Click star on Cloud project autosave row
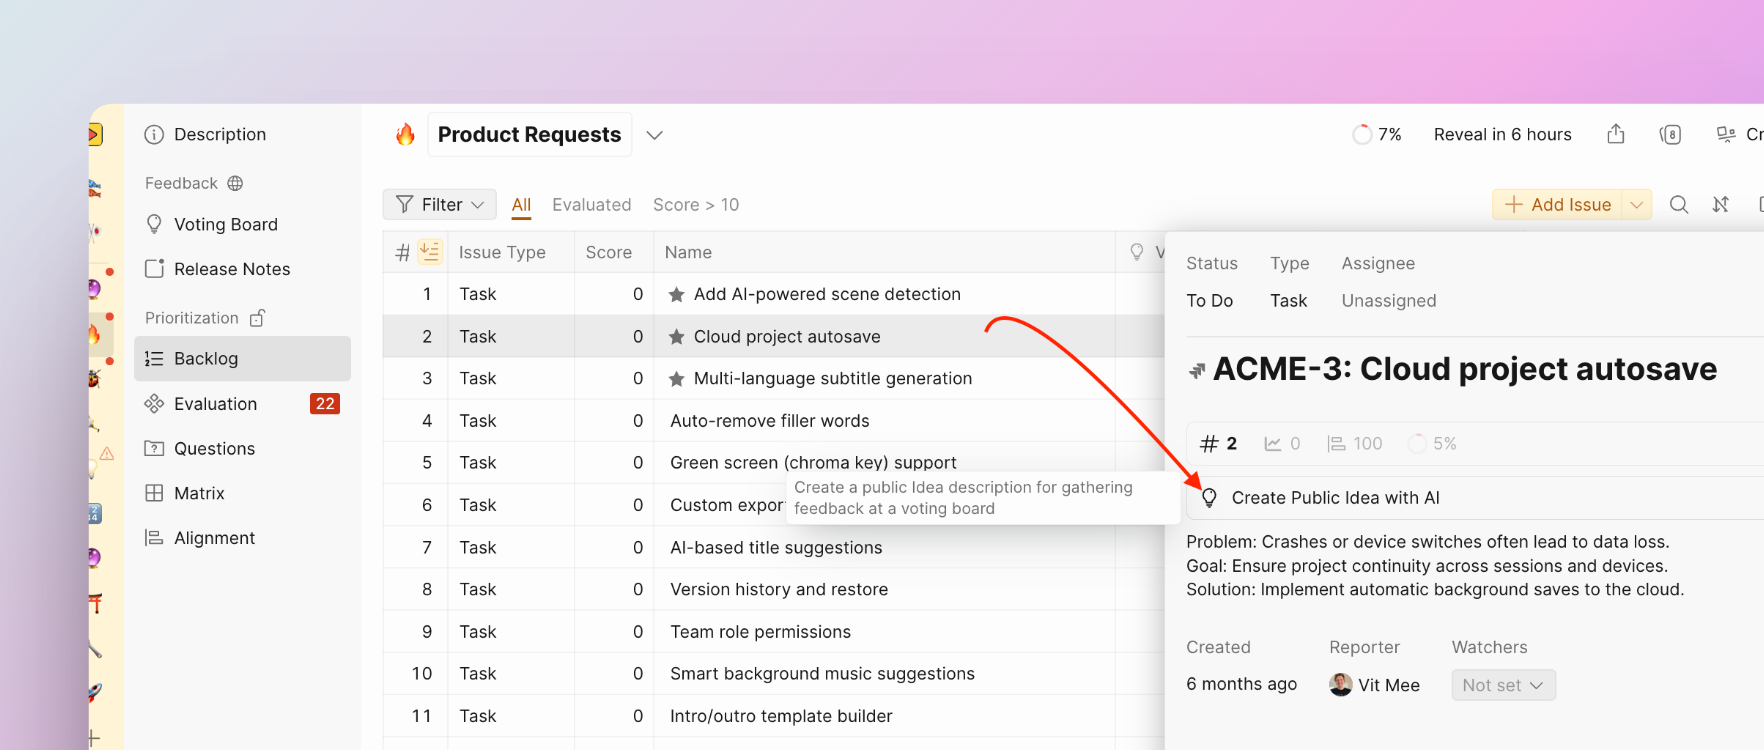Viewport: 1764px width, 750px height. [677, 337]
